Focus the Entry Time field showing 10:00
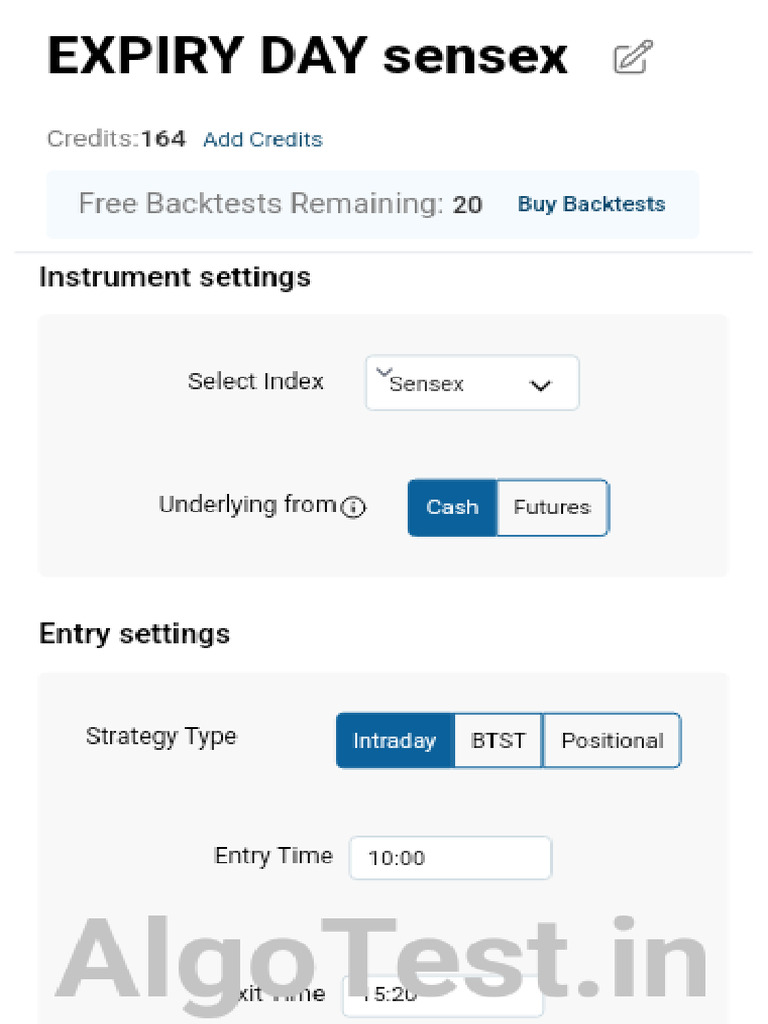The image size is (768, 1024). (x=450, y=858)
